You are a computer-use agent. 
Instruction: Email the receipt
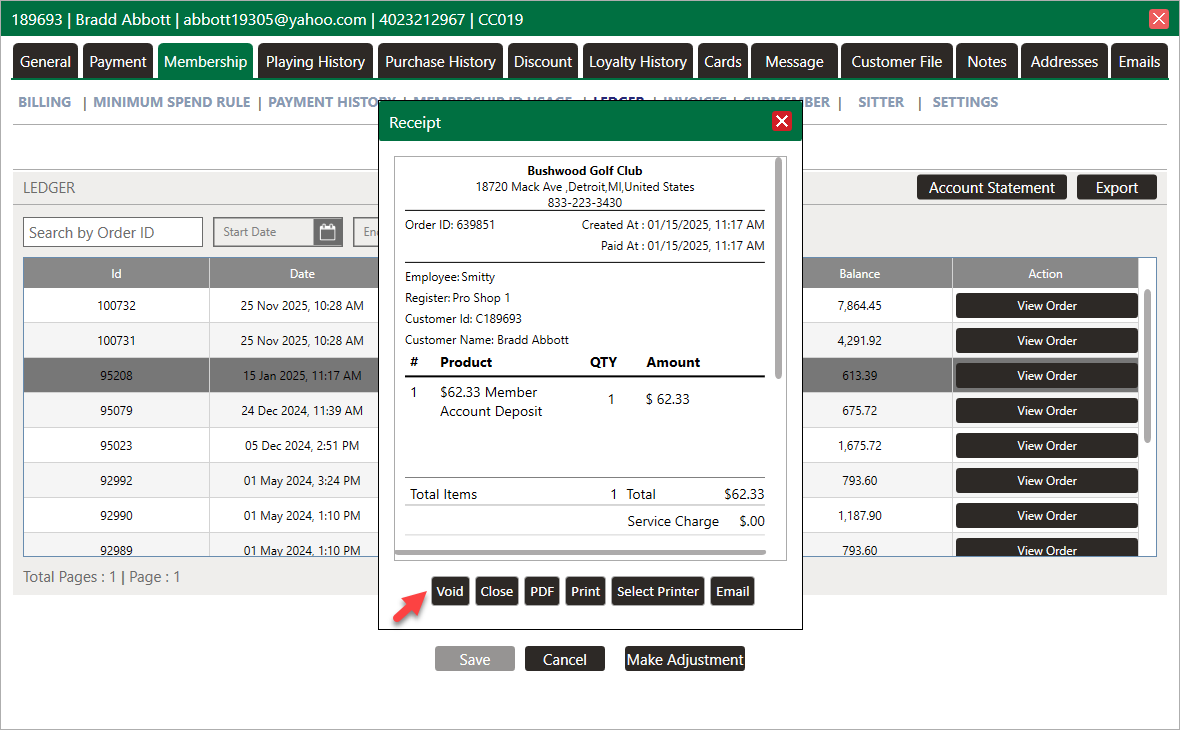tap(732, 591)
